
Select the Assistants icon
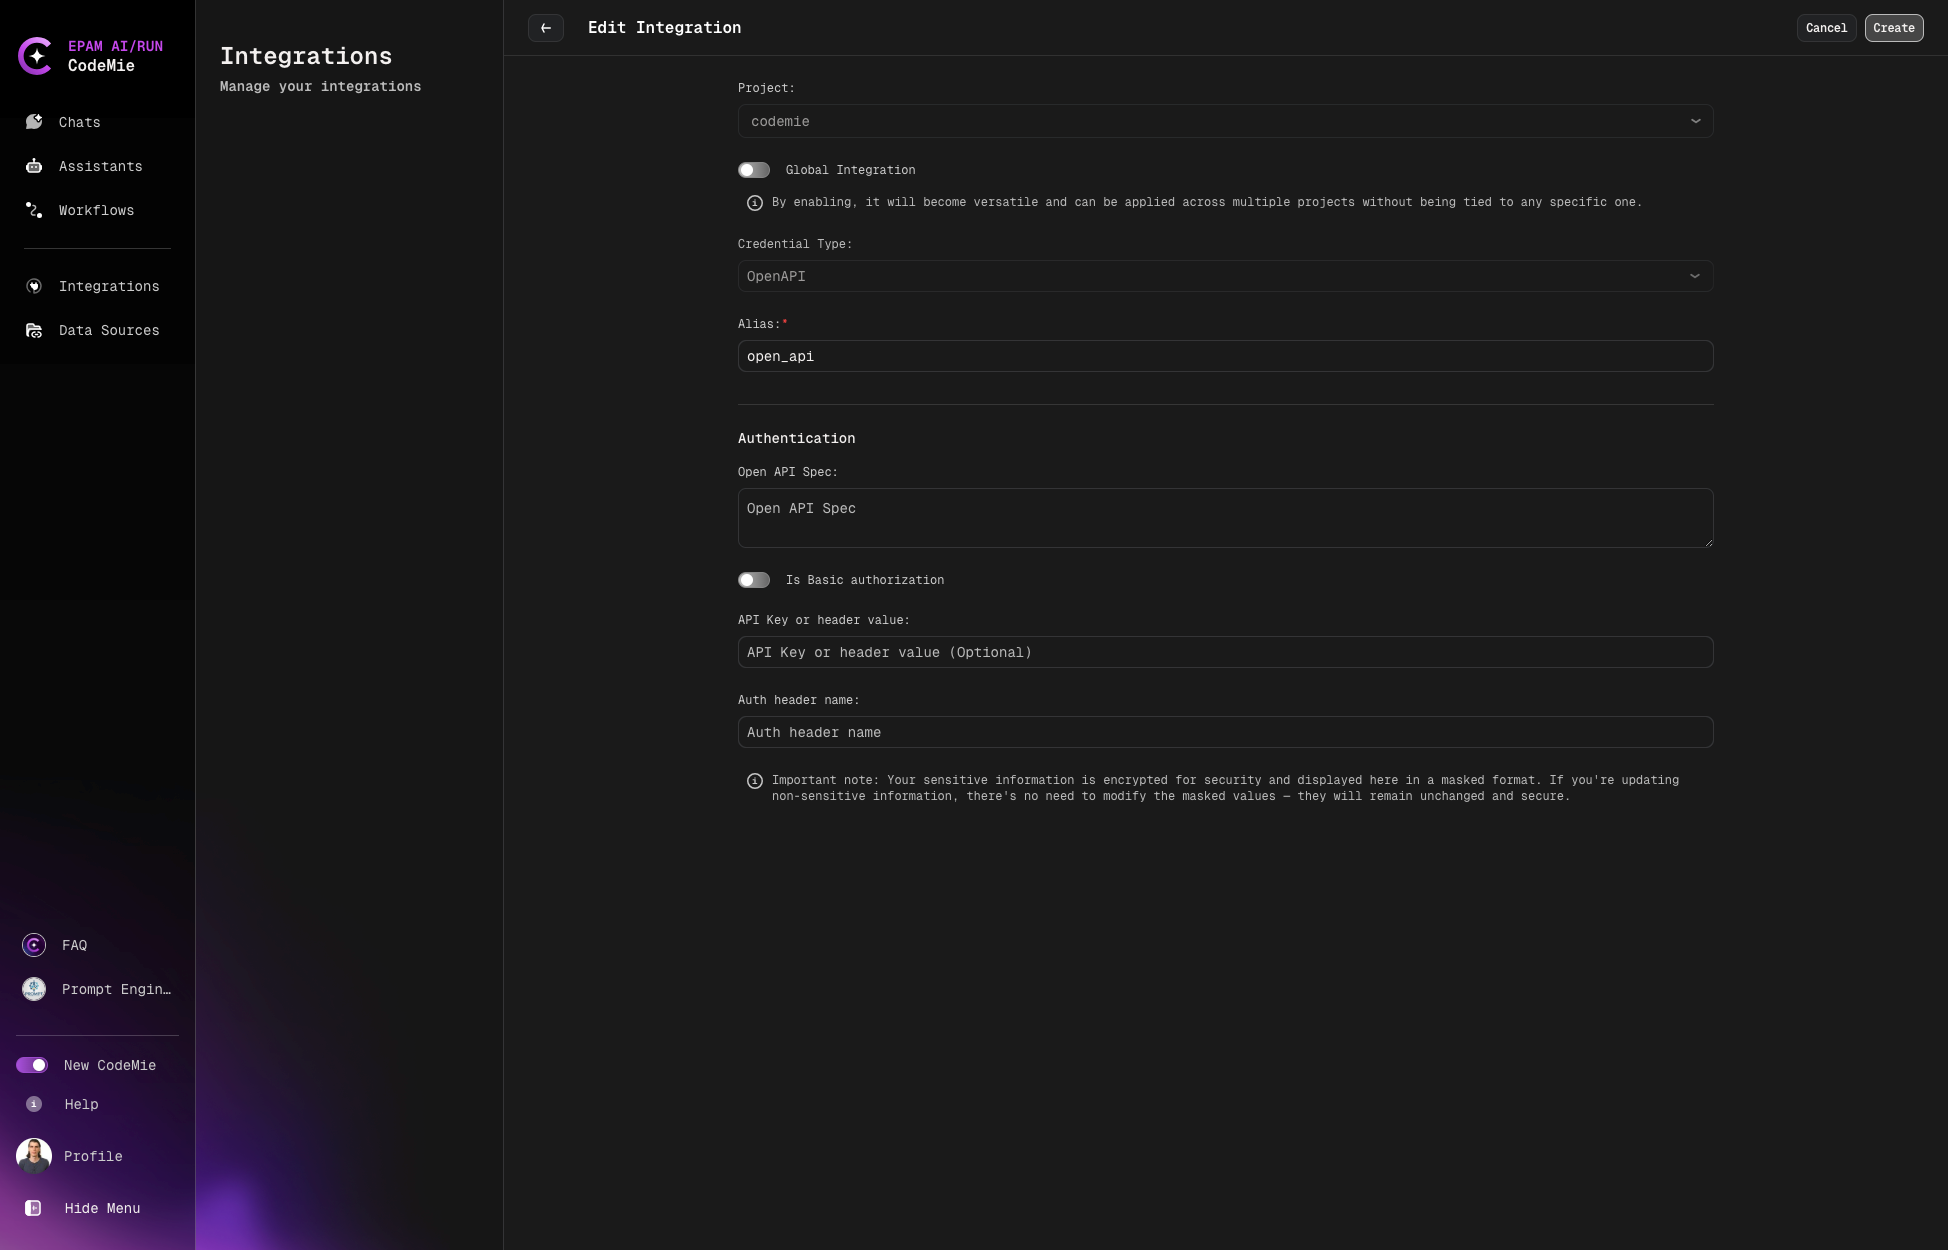click(33, 165)
